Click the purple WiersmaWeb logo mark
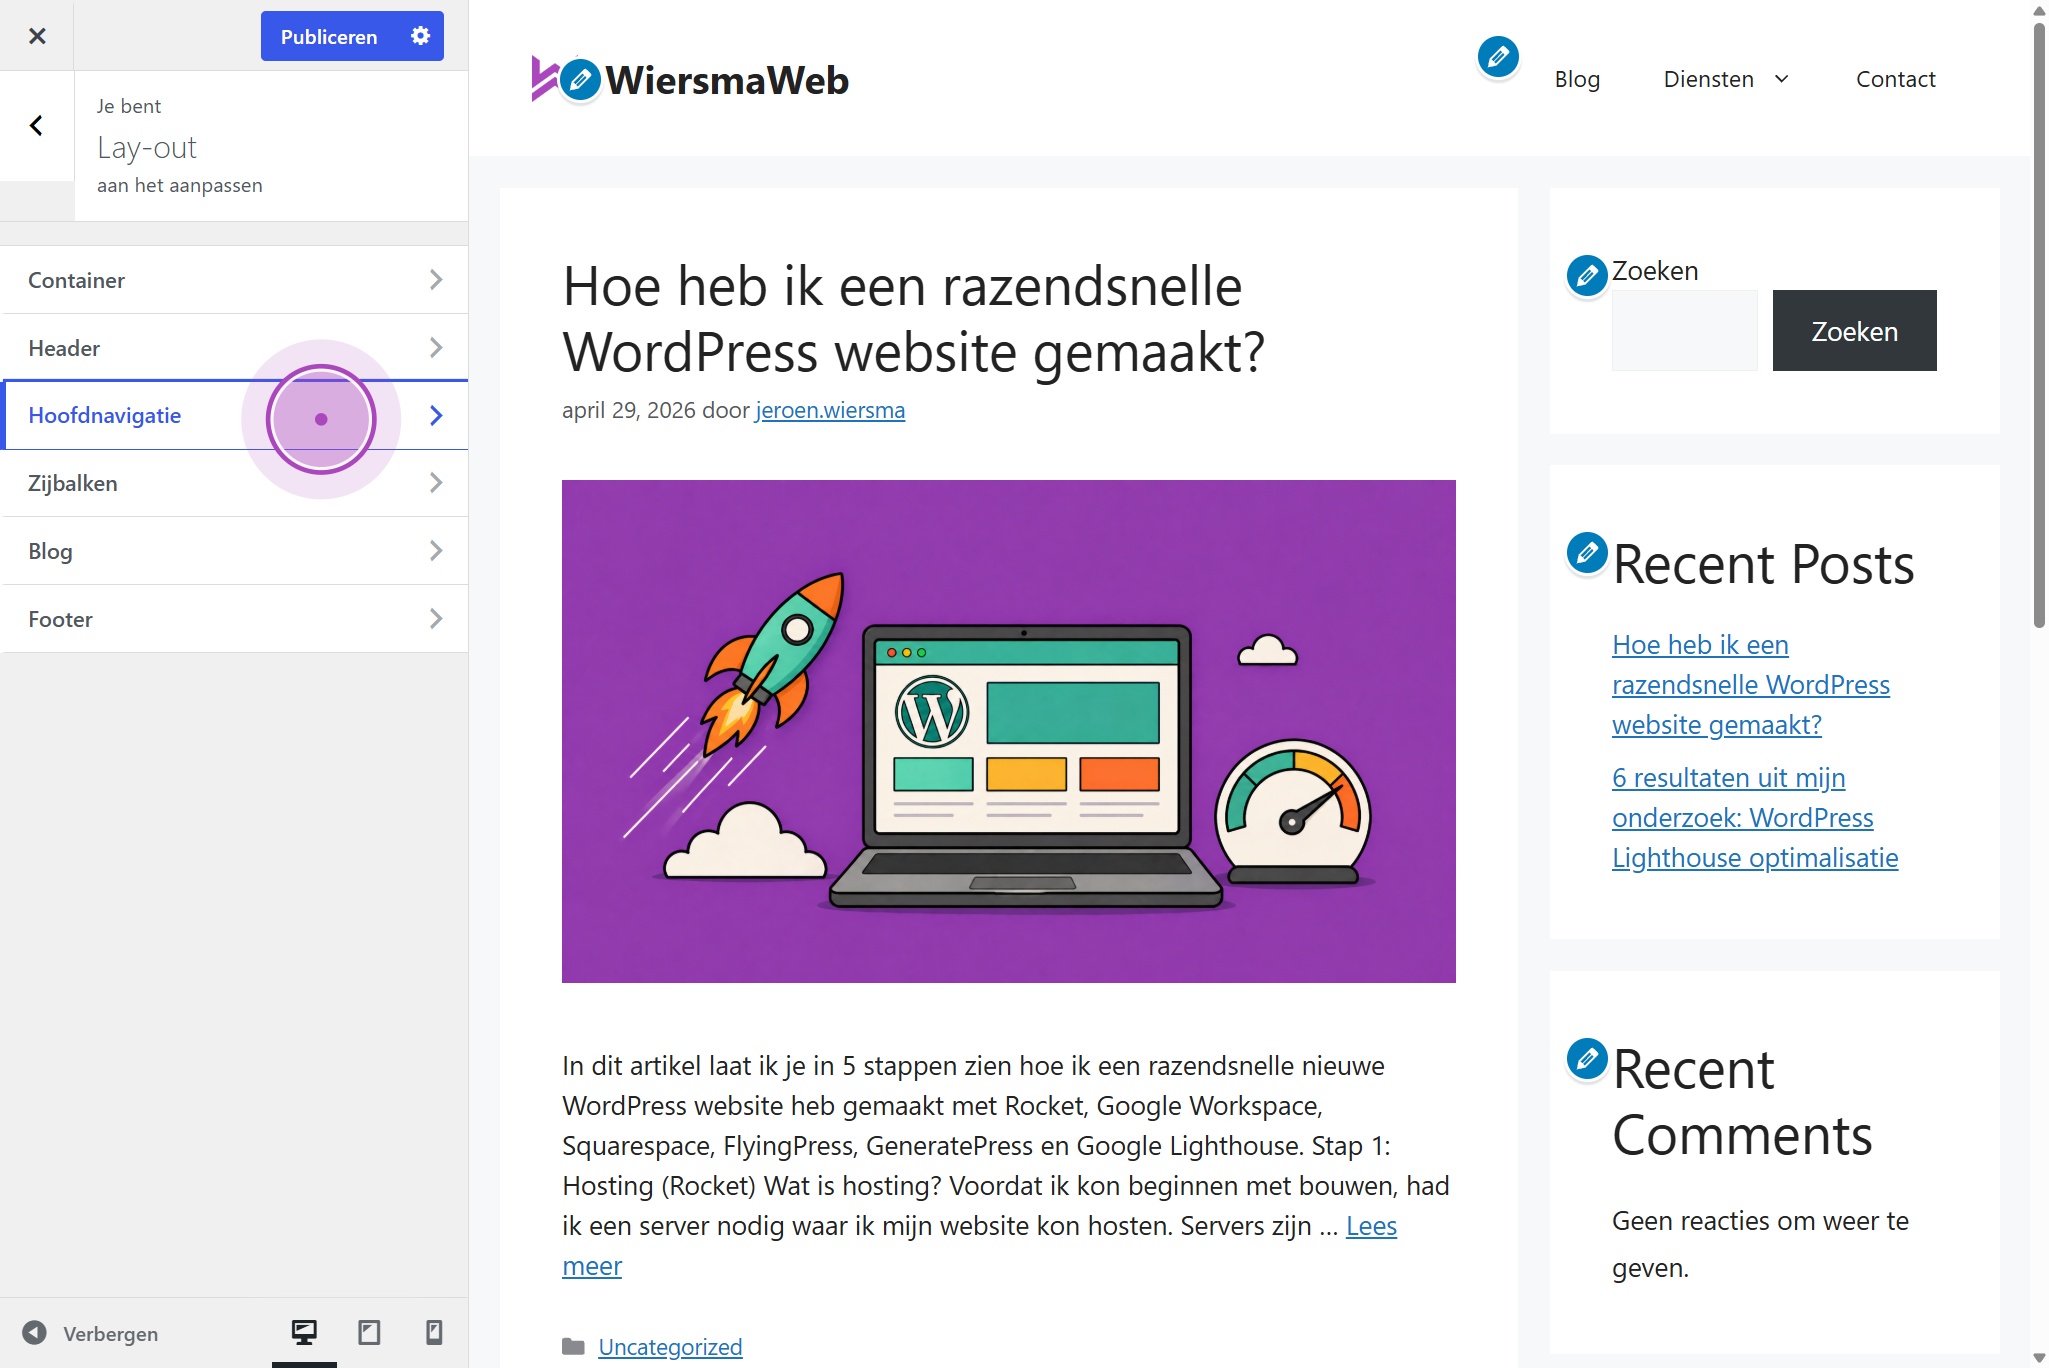This screenshot has width=2049, height=1368. (544, 78)
